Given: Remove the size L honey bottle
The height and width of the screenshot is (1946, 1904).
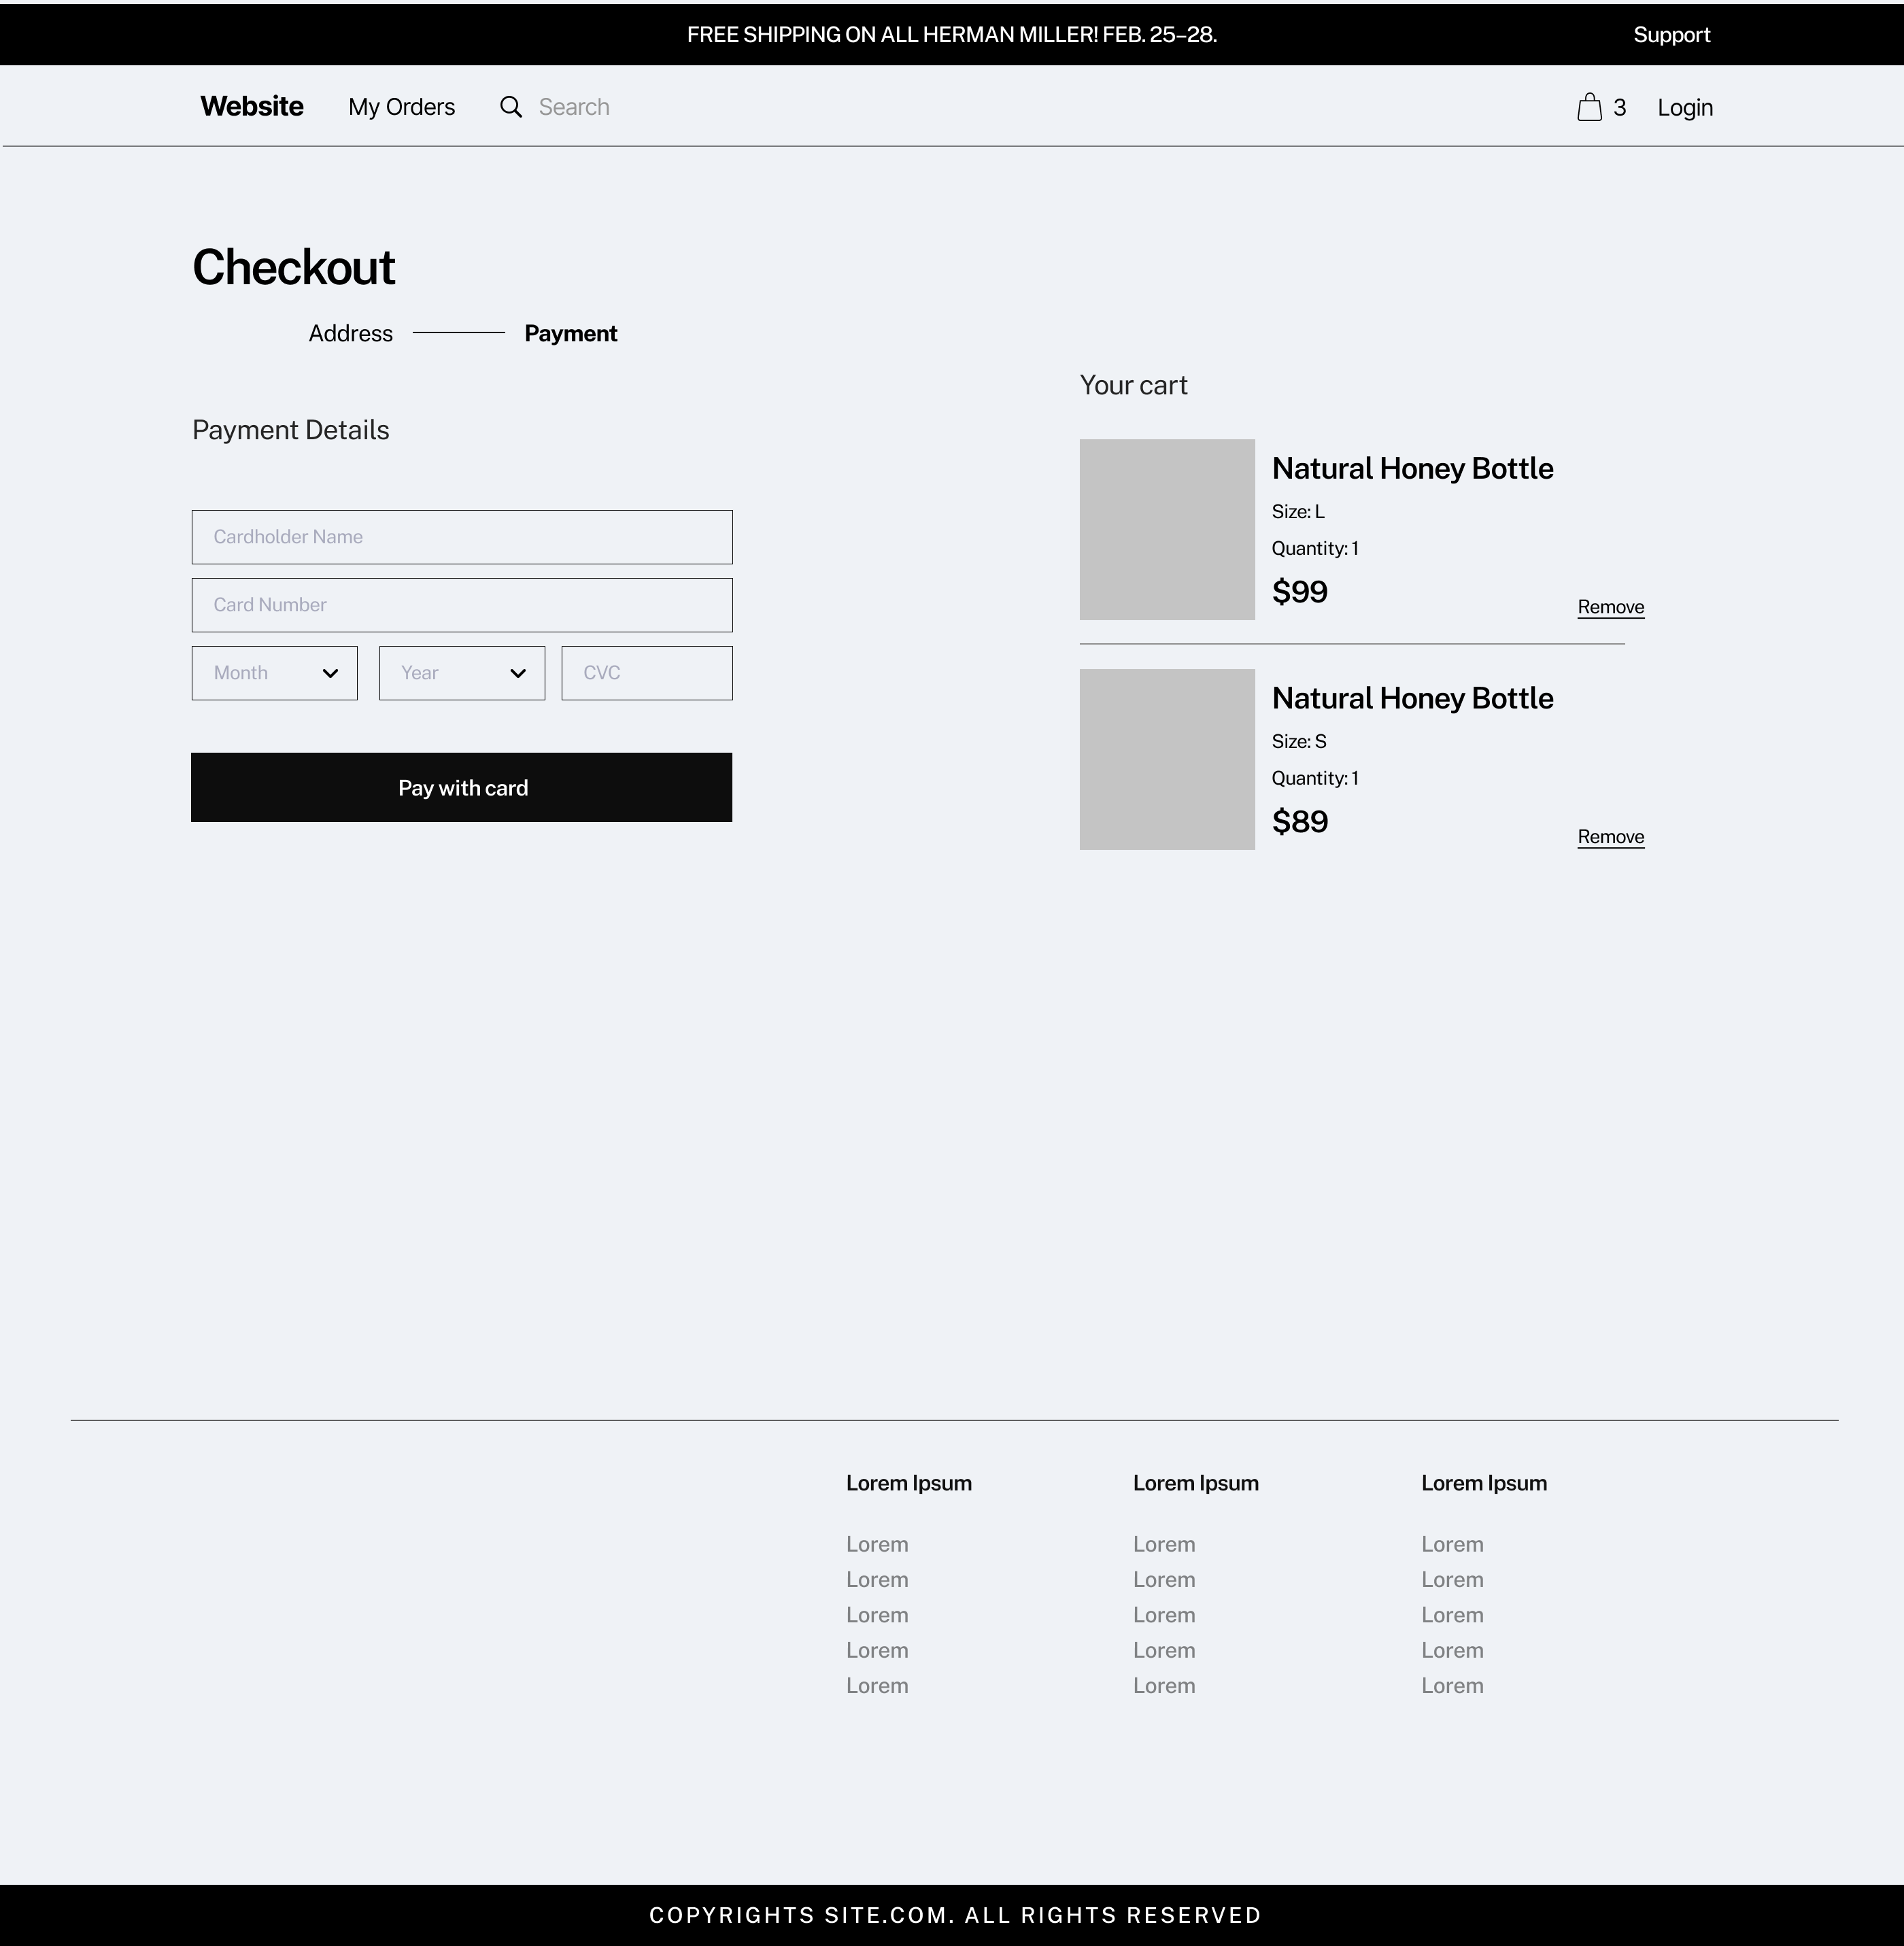Looking at the screenshot, I should tap(1611, 607).
